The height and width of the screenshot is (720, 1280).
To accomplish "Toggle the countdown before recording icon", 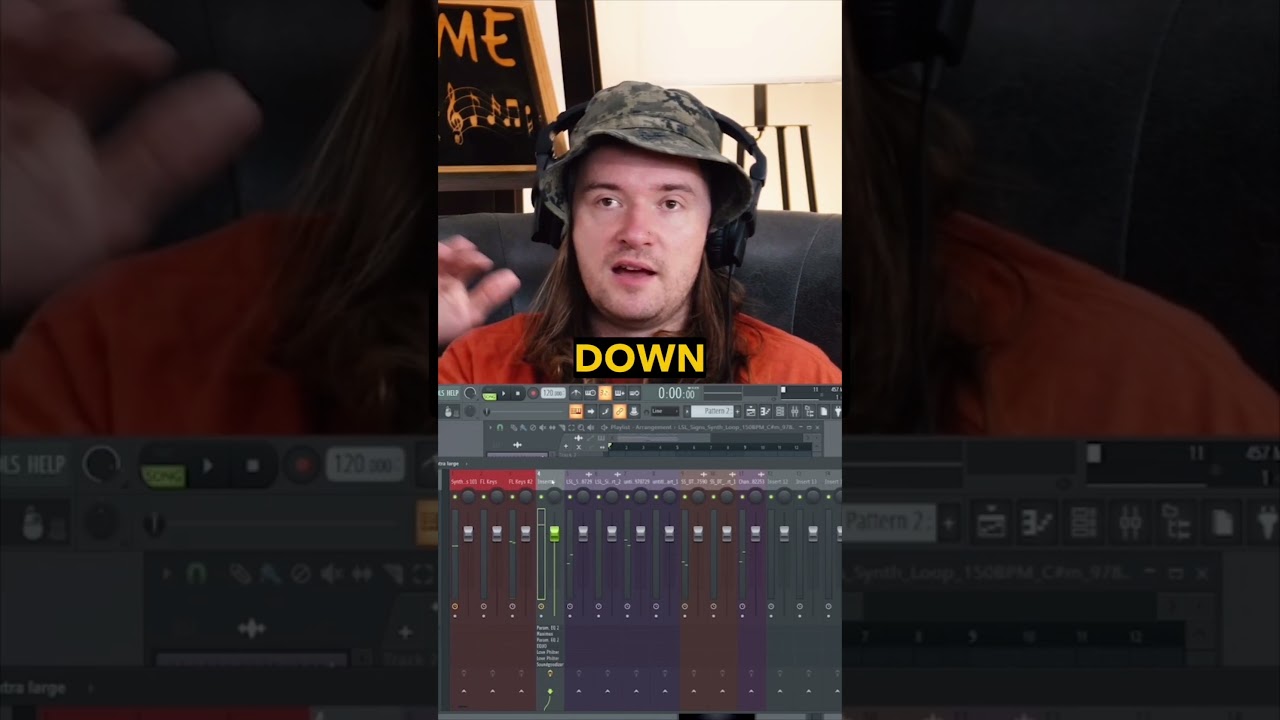I will pos(605,393).
